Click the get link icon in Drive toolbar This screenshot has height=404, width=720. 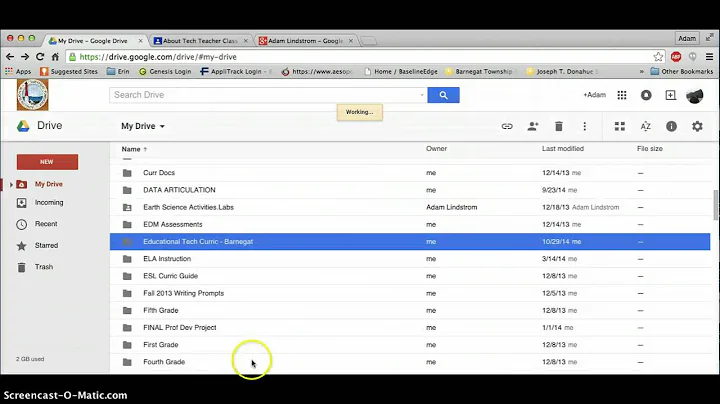pos(507,126)
